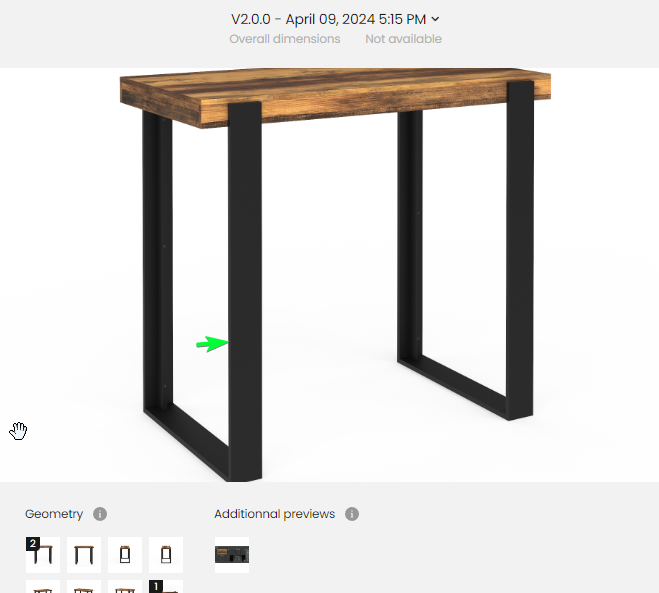This screenshot has height=593, width=659.
Task: Select third thumbnail in second Geometry row
Action: (x=125, y=586)
